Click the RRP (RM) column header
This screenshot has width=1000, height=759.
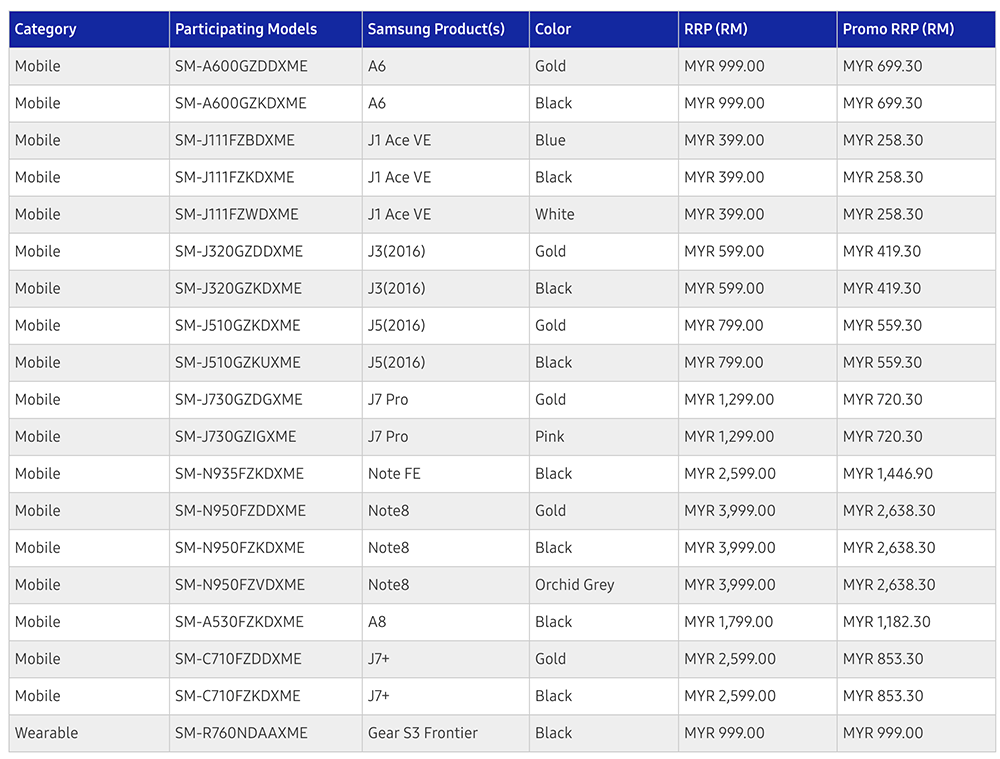715,29
